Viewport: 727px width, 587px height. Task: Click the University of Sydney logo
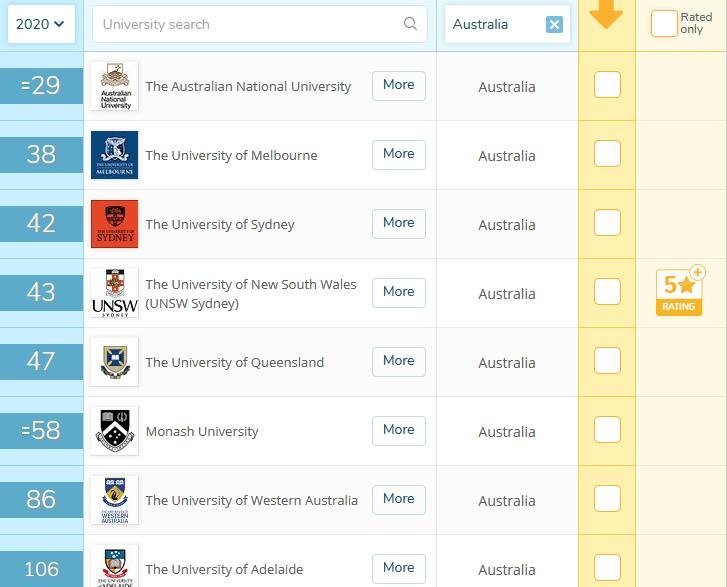tap(114, 224)
